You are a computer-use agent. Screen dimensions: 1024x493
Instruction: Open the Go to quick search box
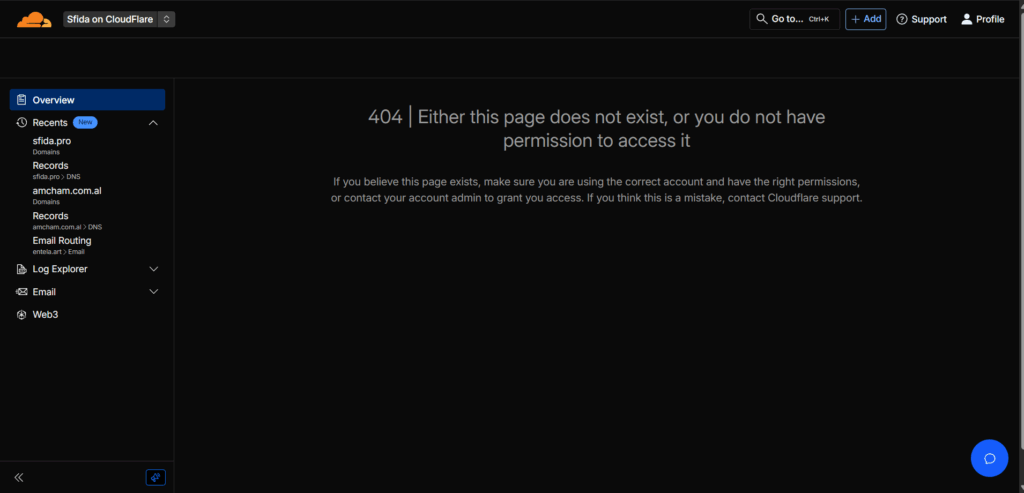(x=794, y=19)
